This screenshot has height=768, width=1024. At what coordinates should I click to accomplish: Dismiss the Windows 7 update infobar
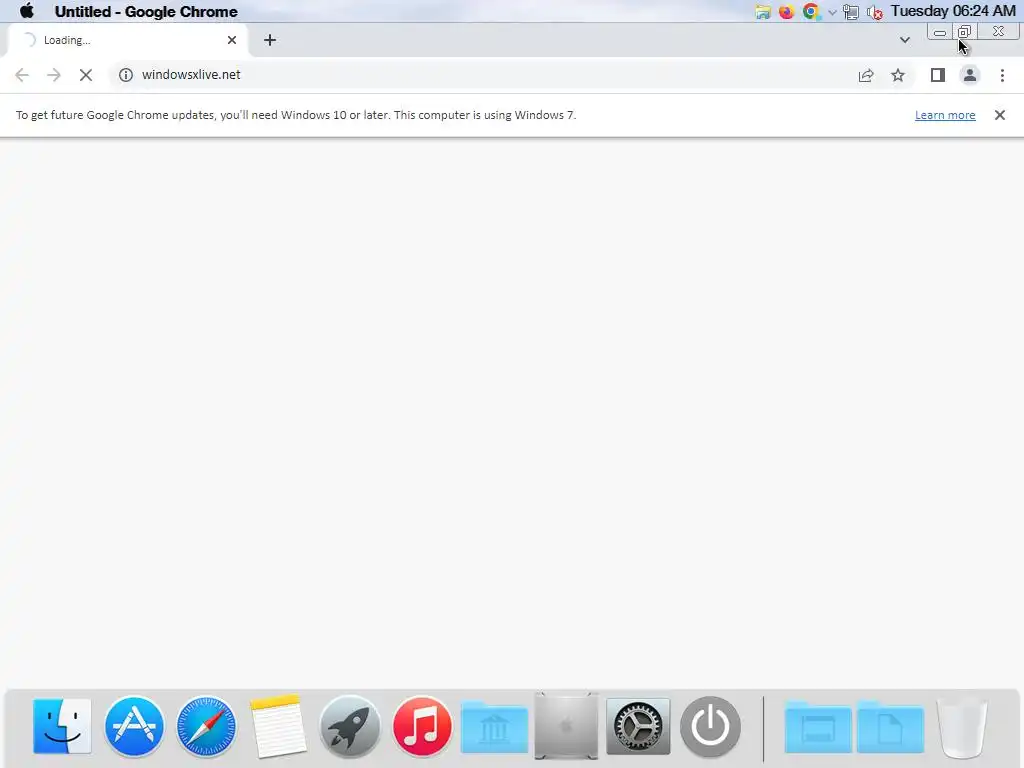1000,115
